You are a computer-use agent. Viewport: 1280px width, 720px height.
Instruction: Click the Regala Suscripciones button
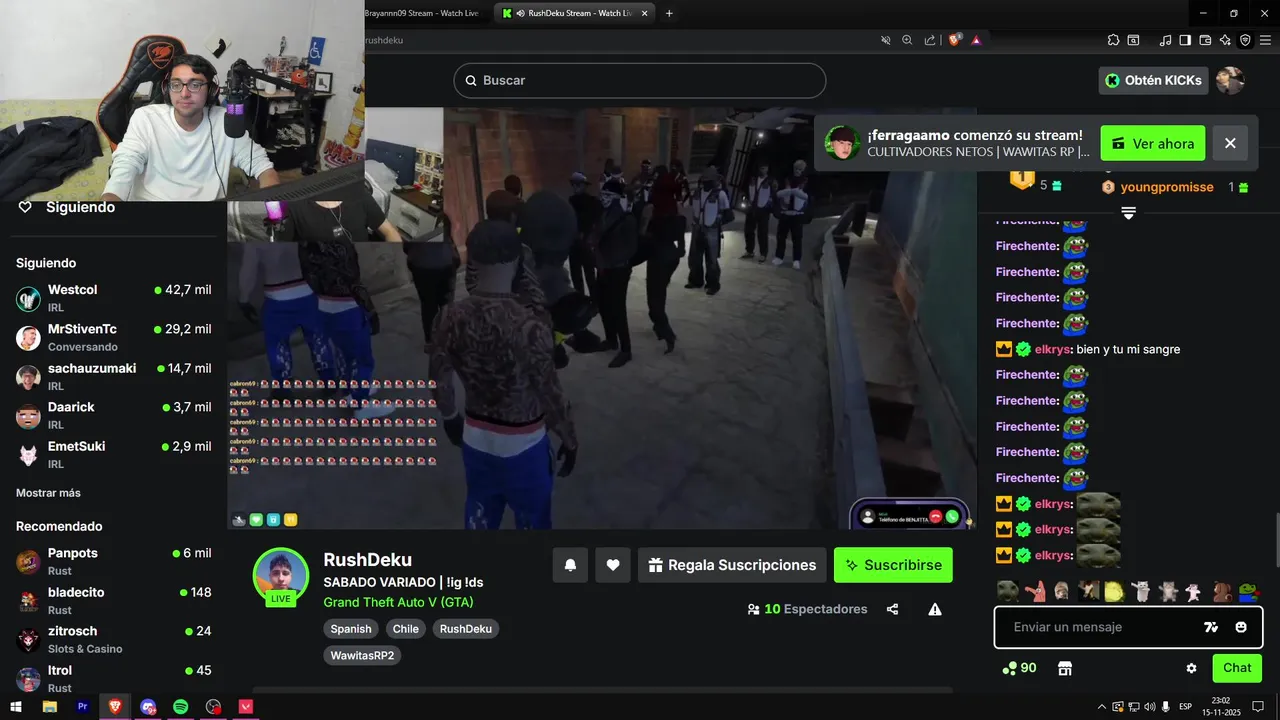click(x=732, y=565)
